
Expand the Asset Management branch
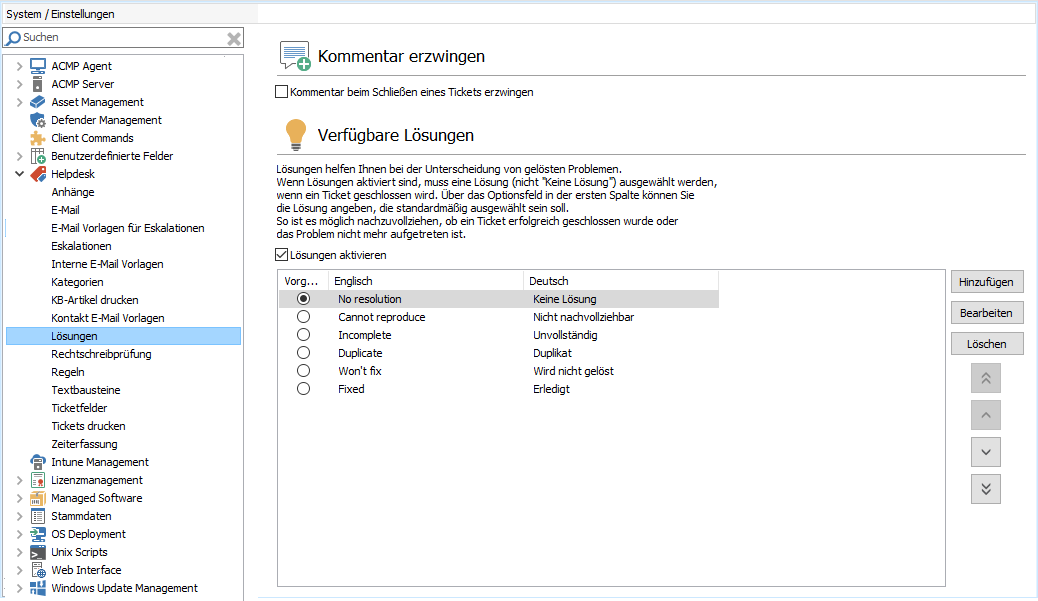point(19,102)
